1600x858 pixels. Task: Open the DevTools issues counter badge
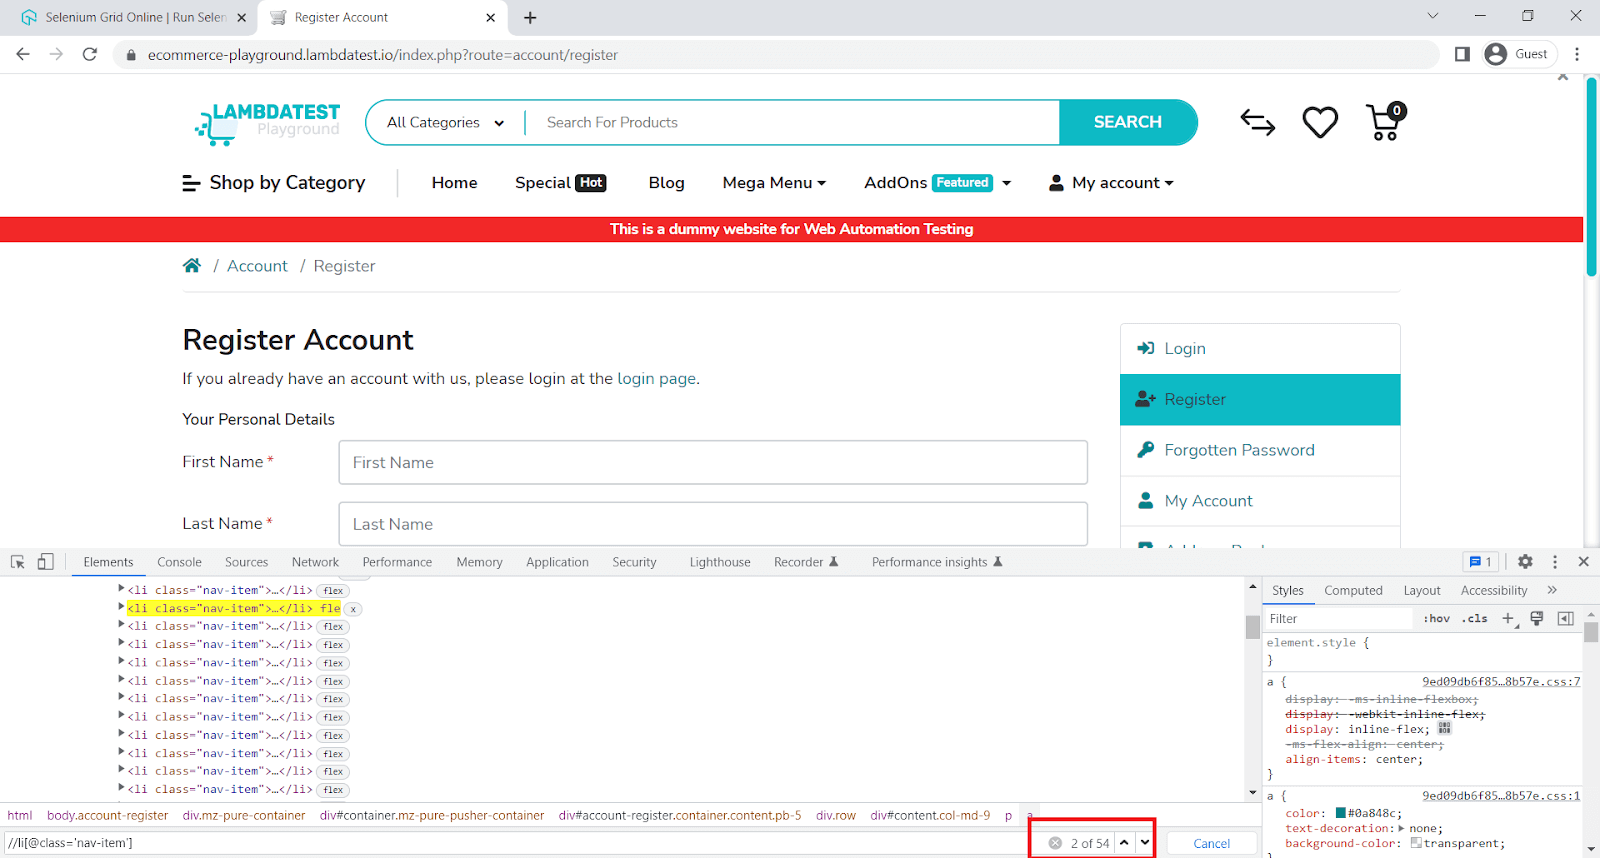[1480, 562]
